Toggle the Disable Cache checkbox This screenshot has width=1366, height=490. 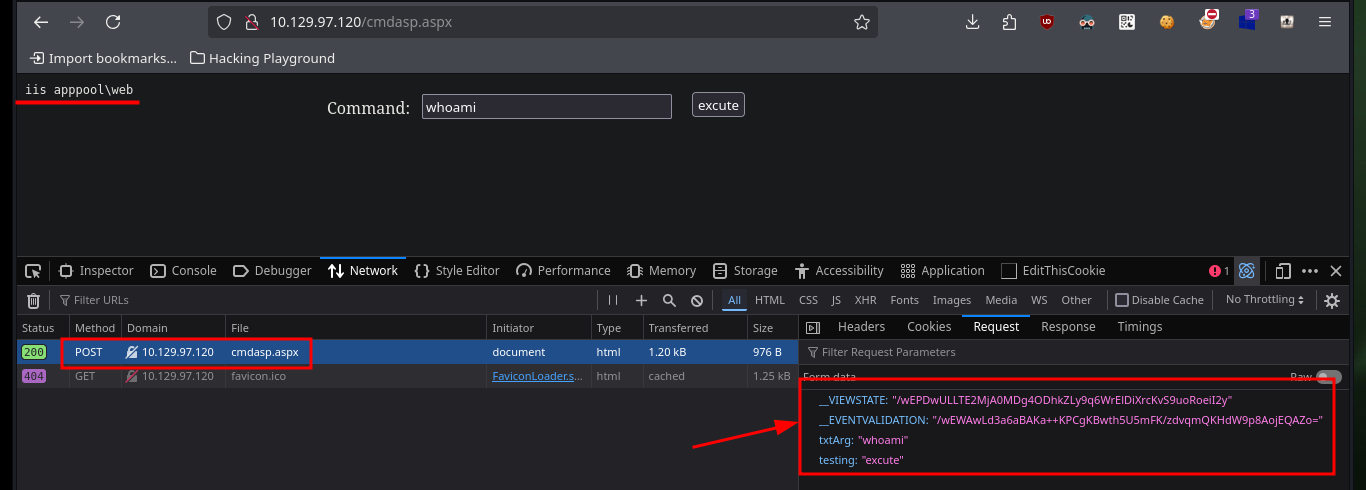coord(1122,300)
